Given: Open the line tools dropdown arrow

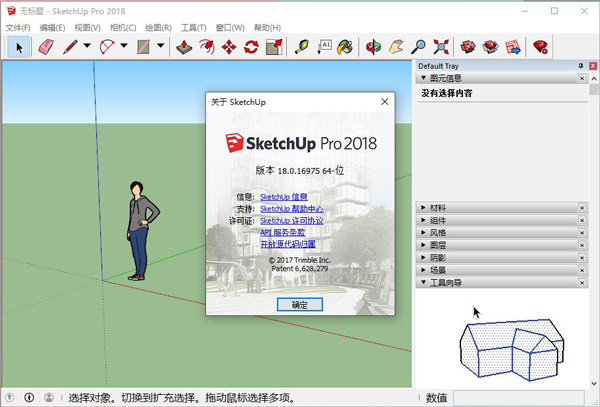Looking at the screenshot, I should point(87,46).
